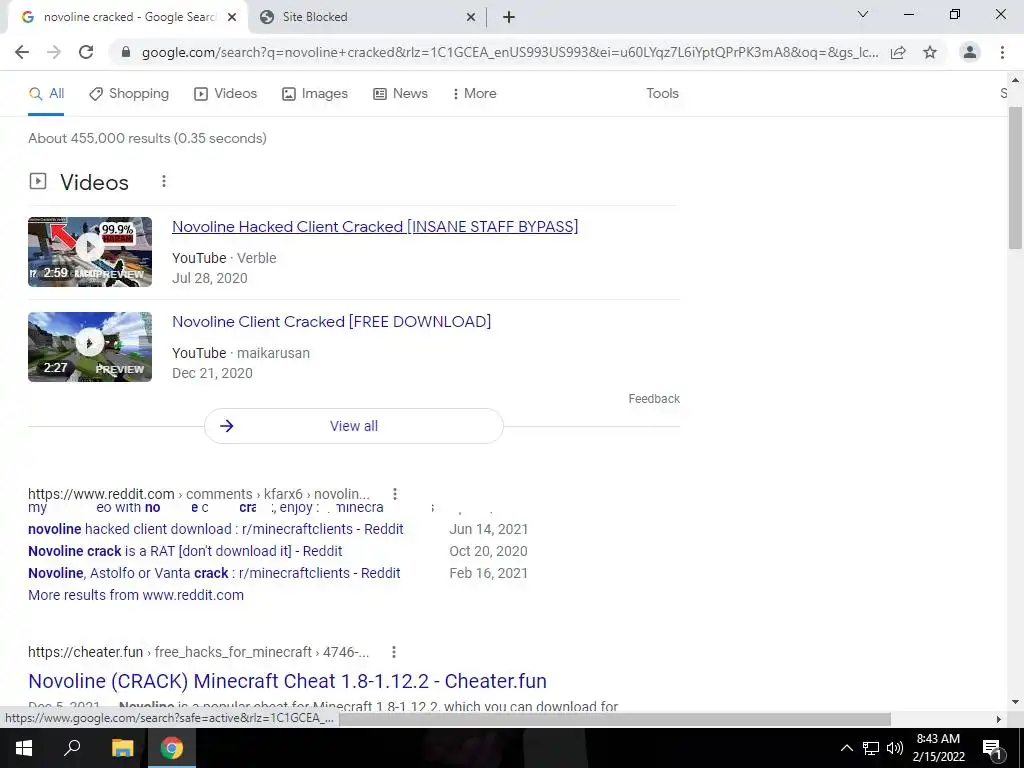Click the About 455,000 results text
The height and width of the screenshot is (768, 1024).
[x=148, y=138]
